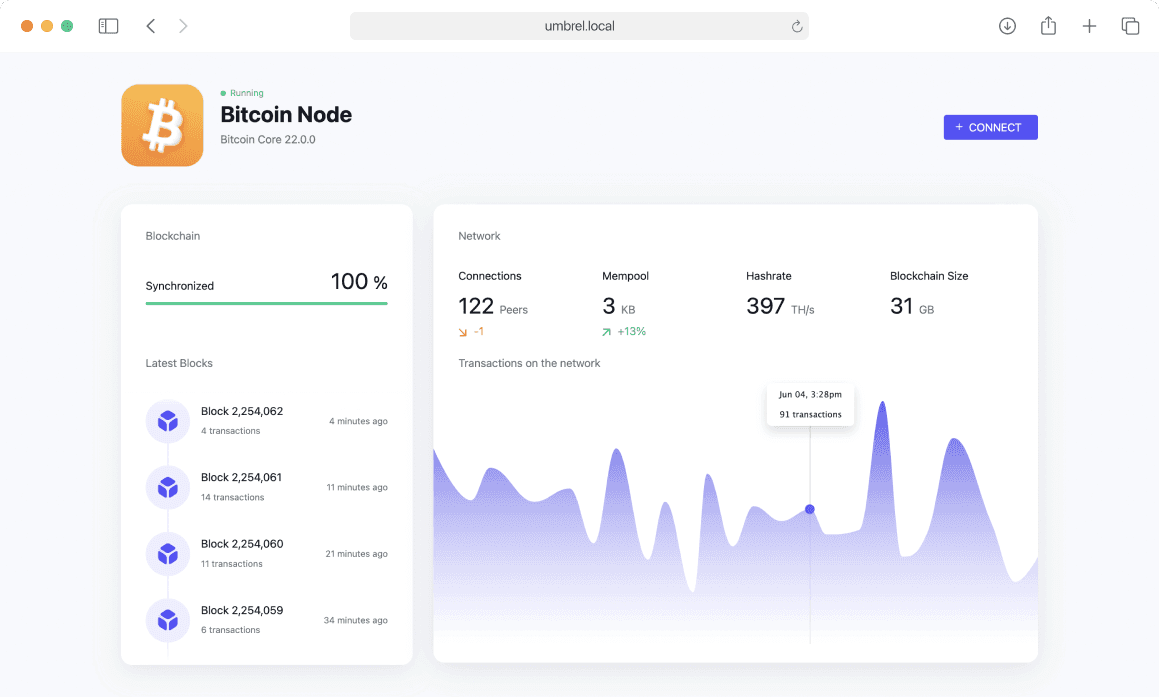
Task: Click the '6 transactions' label
Action: 230,630
